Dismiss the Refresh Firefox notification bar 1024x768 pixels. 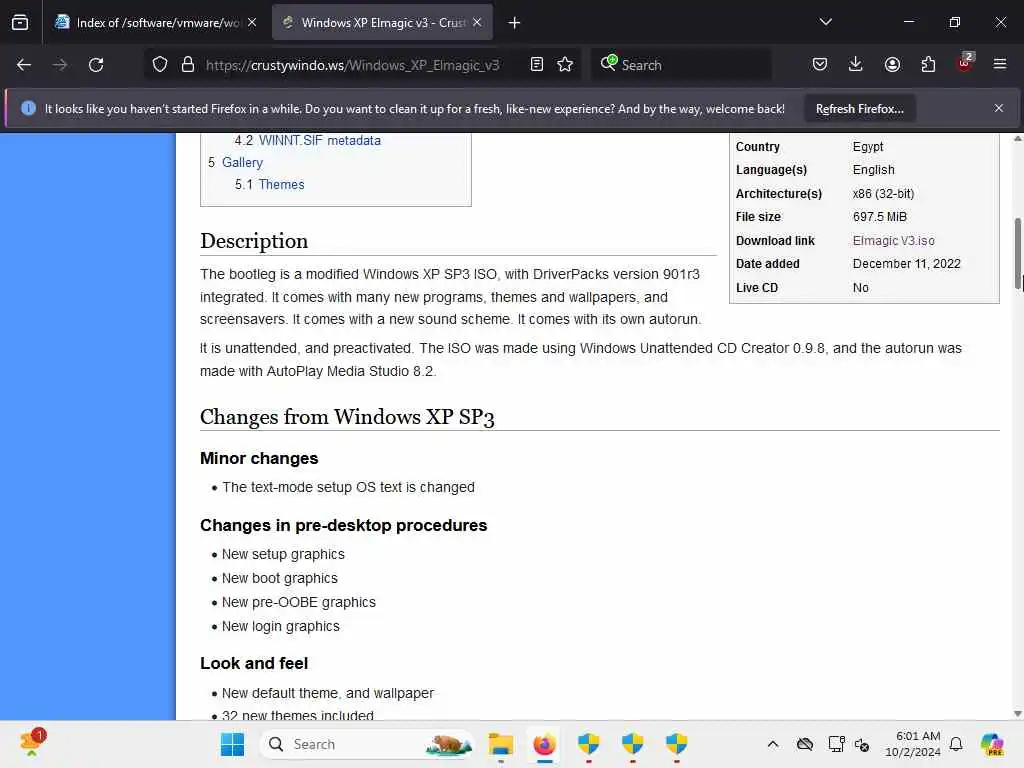click(x=999, y=108)
